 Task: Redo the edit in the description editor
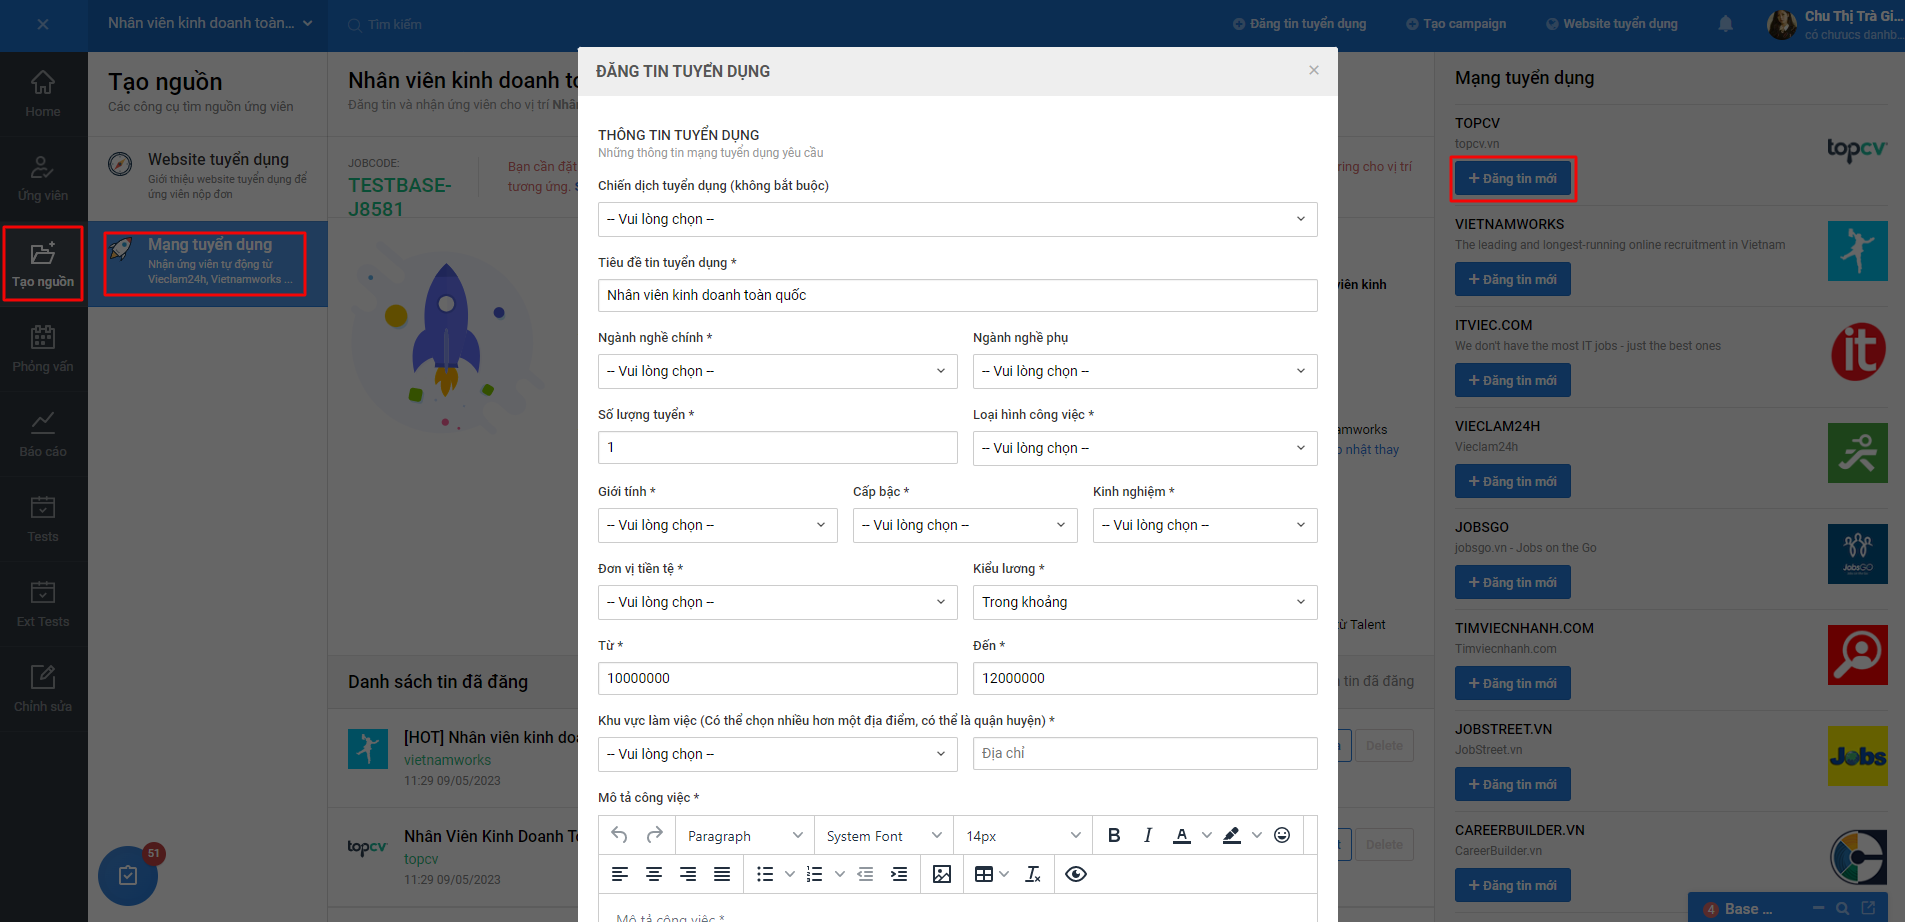655,835
